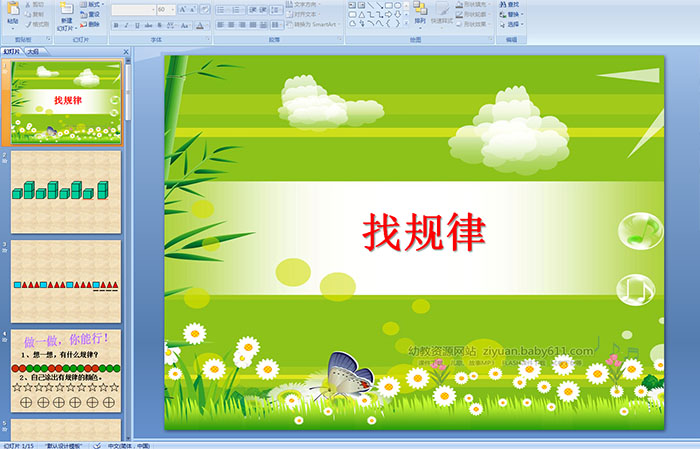Align text right in paragraph group

[x=242, y=25]
